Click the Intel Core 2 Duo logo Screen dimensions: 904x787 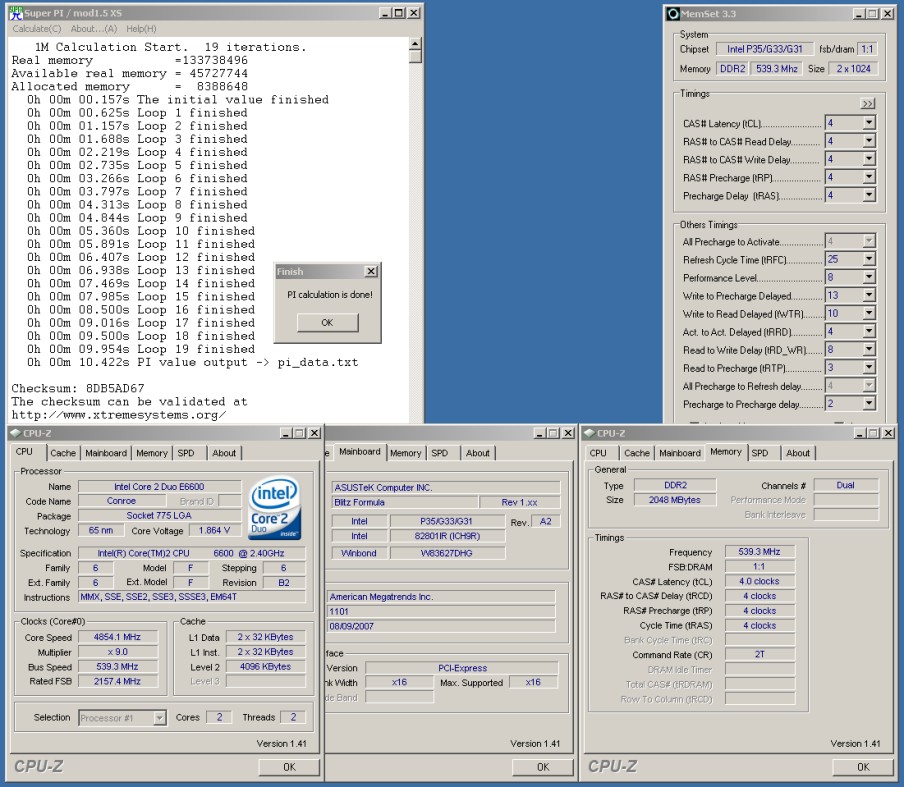click(275, 508)
